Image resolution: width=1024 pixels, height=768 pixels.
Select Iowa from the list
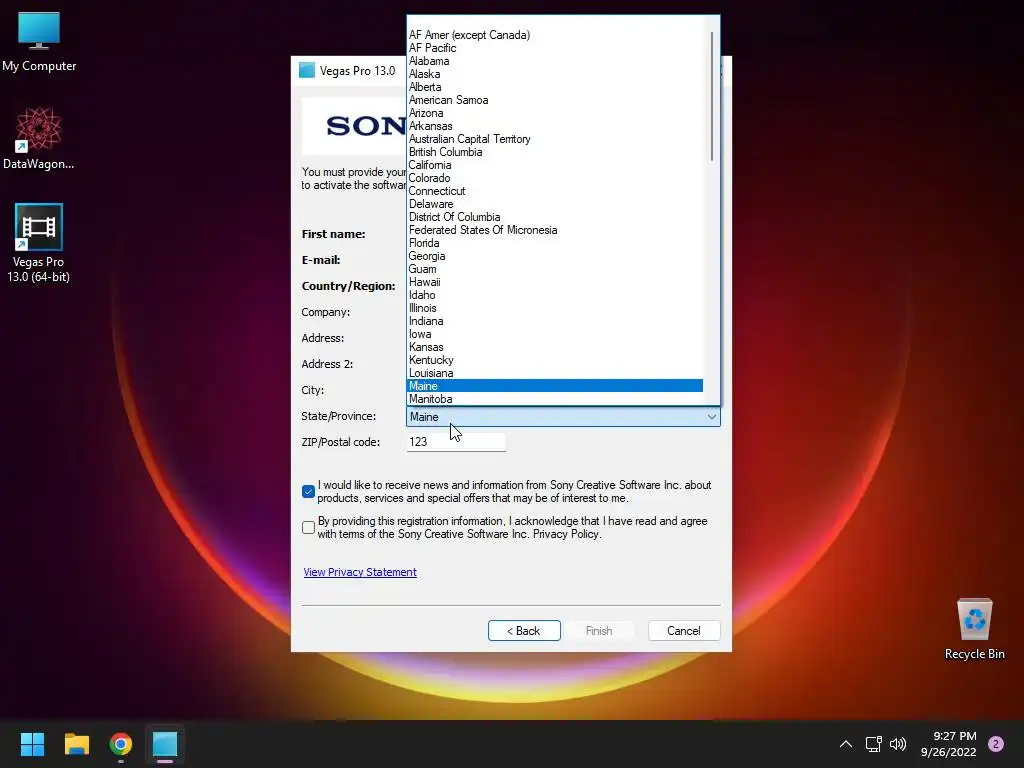tap(554, 334)
